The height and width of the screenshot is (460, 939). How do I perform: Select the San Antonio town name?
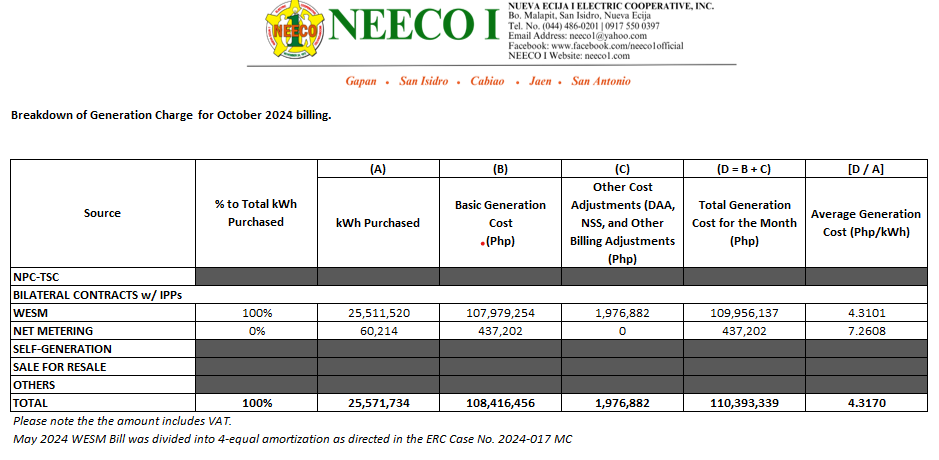(x=600, y=80)
